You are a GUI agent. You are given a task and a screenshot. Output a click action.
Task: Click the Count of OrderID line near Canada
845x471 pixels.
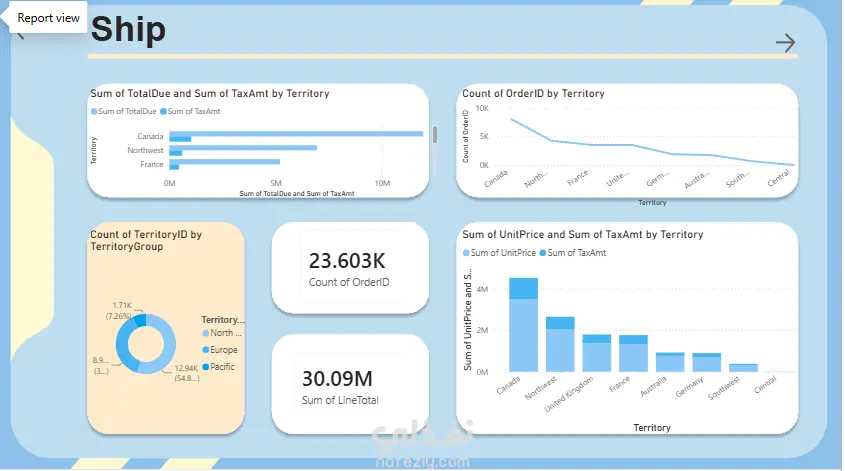[x=512, y=120]
